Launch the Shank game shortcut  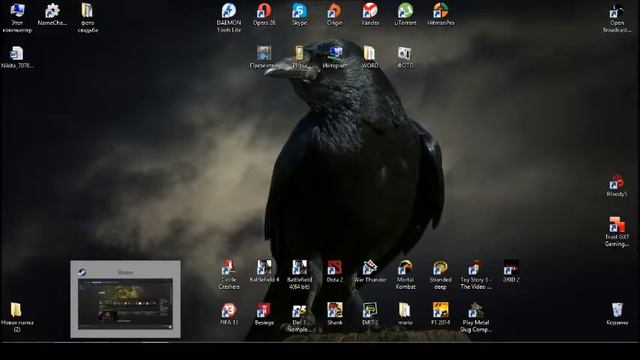tap(335, 314)
